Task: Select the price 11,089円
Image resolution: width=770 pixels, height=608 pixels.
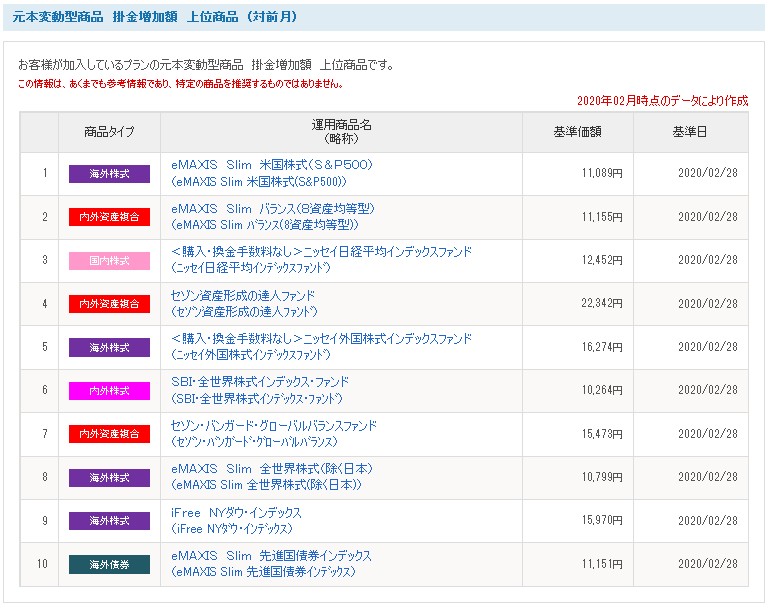Action: coord(602,173)
